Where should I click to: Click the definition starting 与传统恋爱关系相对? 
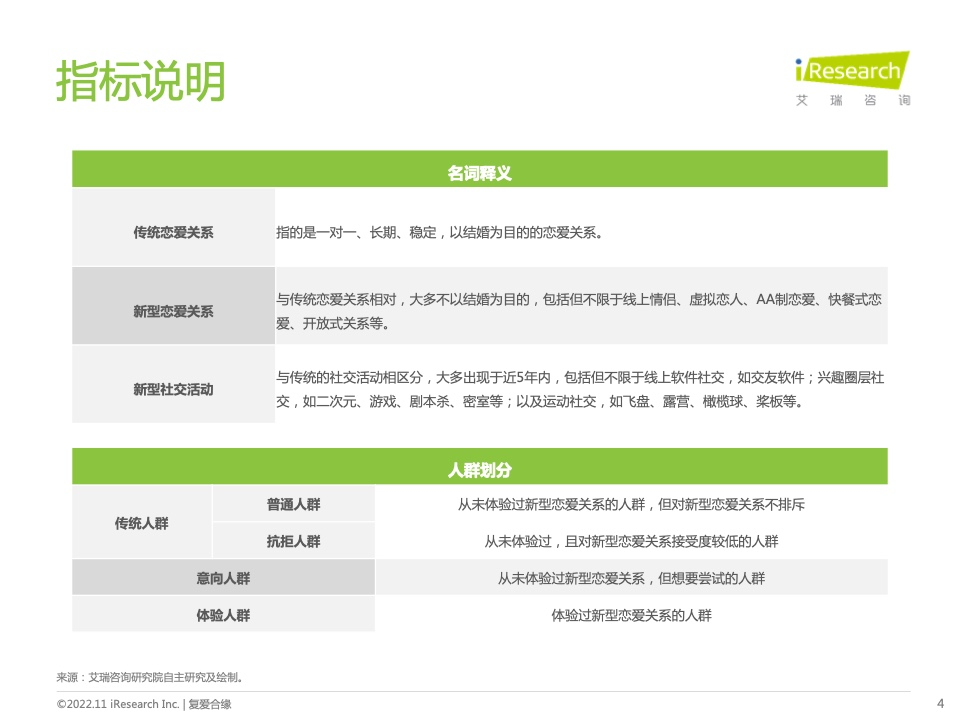click(x=579, y=311)
